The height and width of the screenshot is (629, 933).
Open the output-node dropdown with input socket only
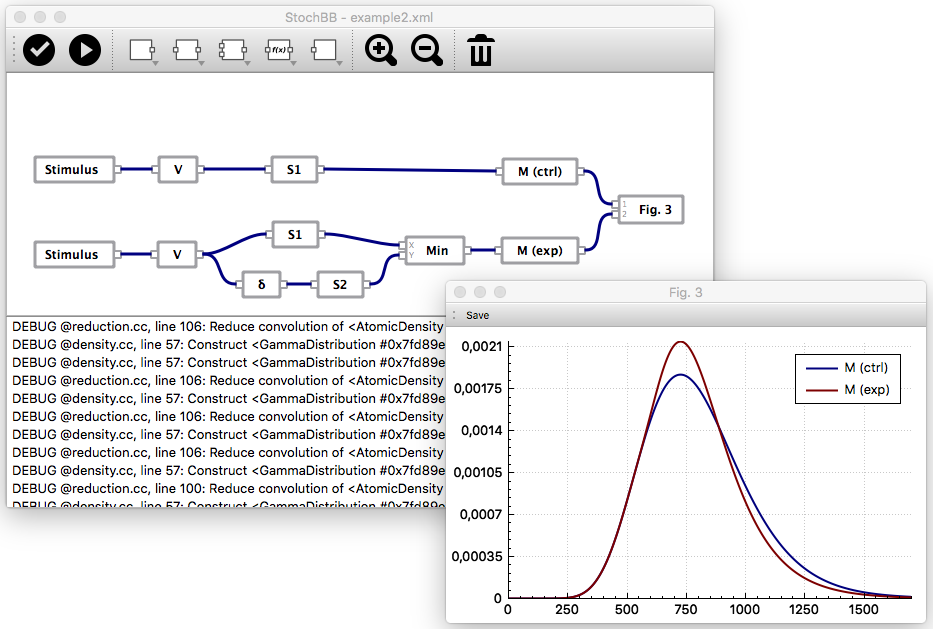(325, 50)
